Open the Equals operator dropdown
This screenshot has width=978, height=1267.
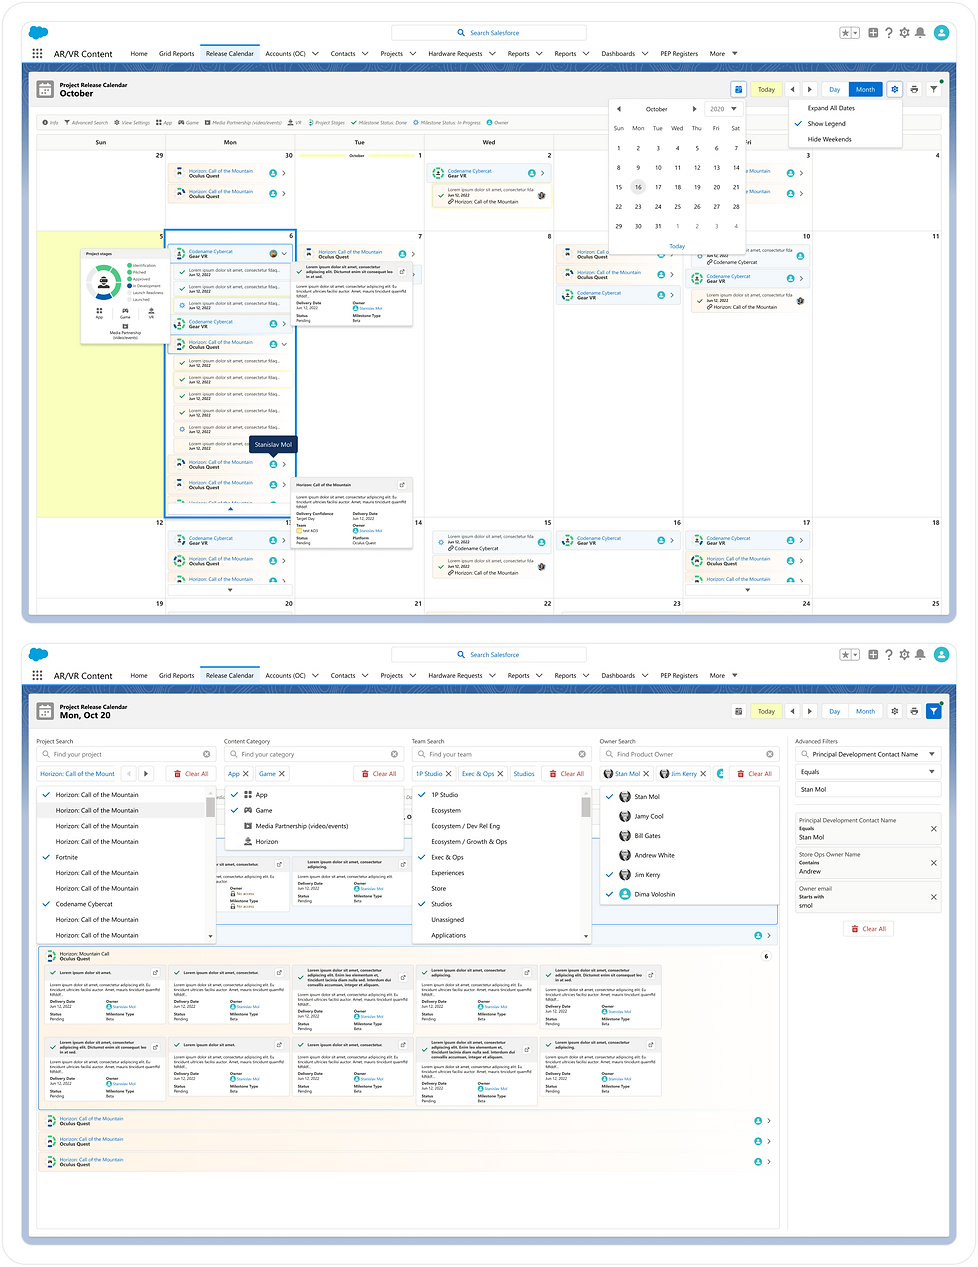point(867,772)
